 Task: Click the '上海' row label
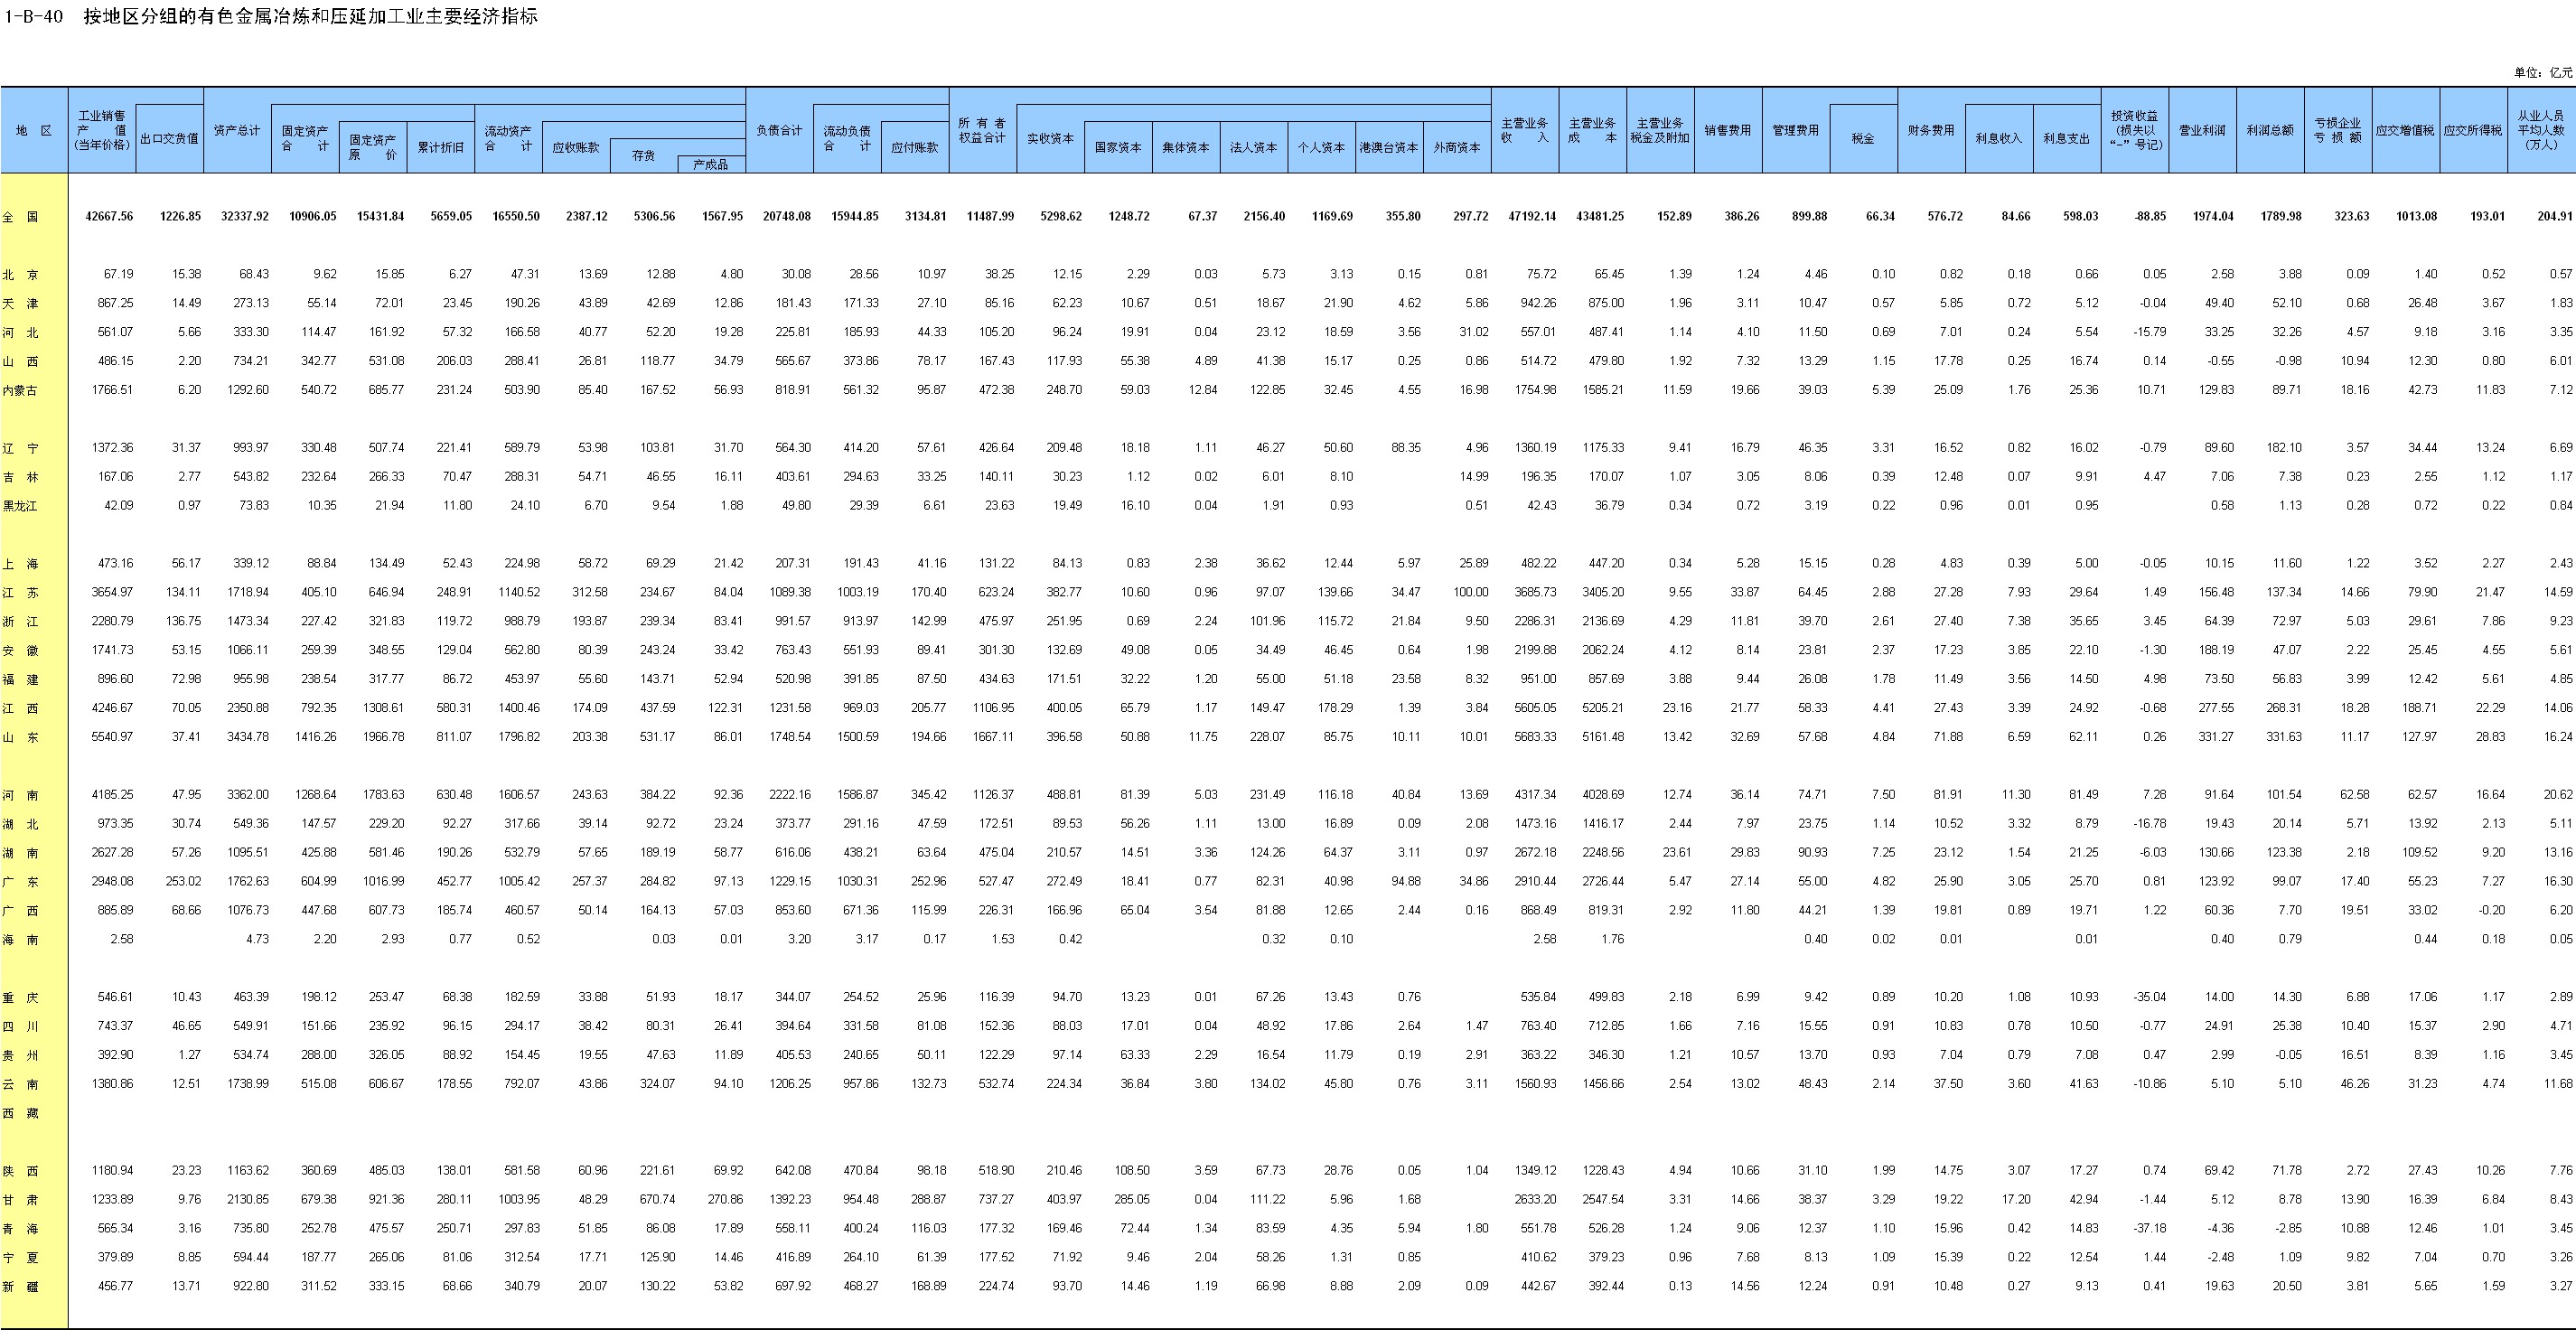(x=20, y=563)
